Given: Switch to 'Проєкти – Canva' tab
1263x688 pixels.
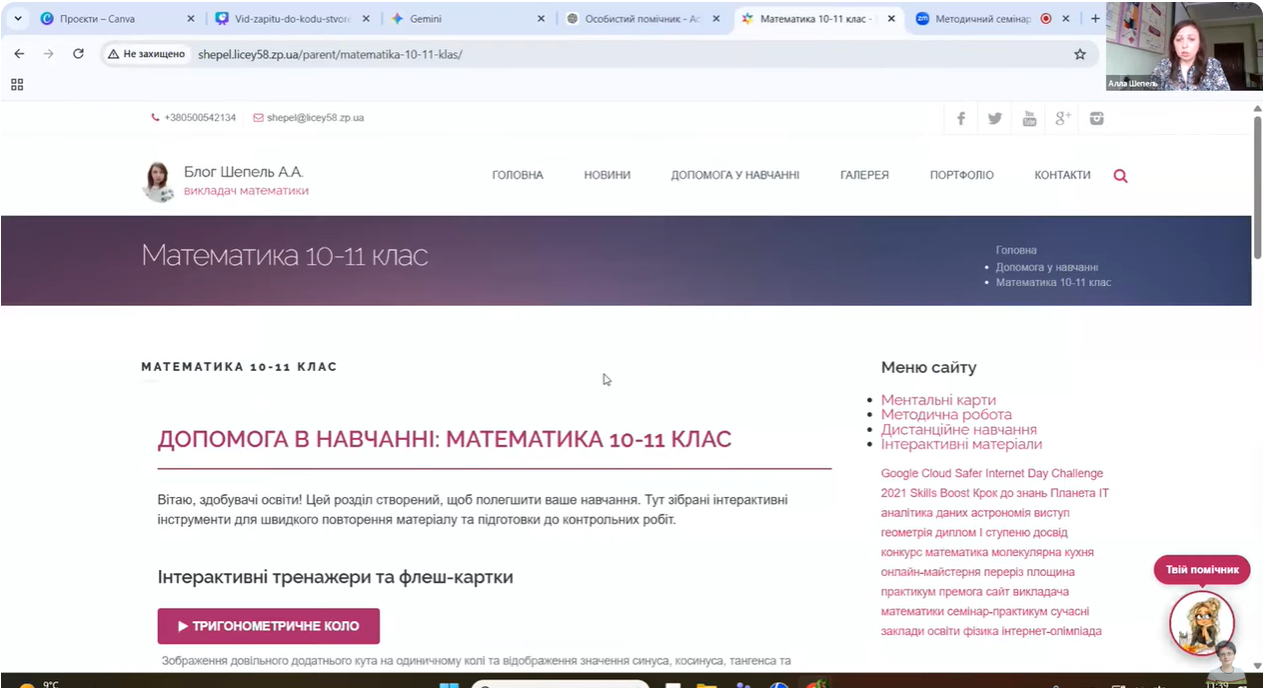Looking at the screenshot, I should pos(110,19).
